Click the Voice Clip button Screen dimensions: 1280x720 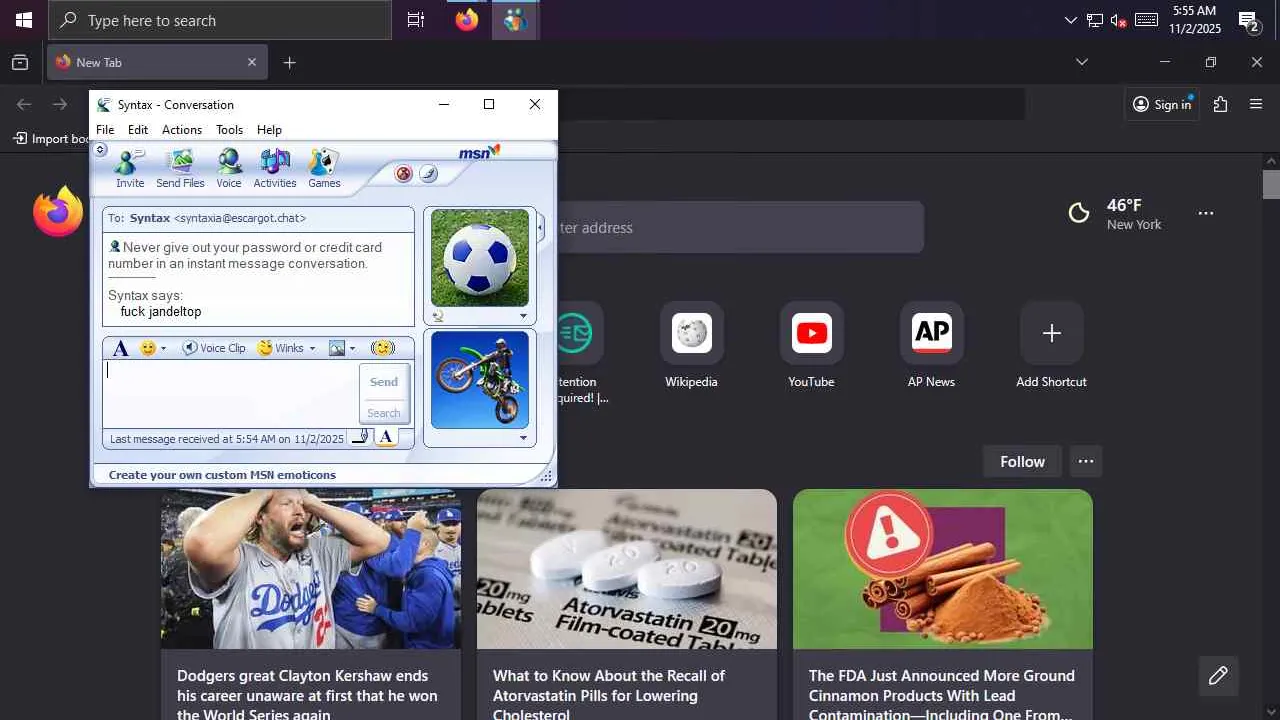point(214,348)
